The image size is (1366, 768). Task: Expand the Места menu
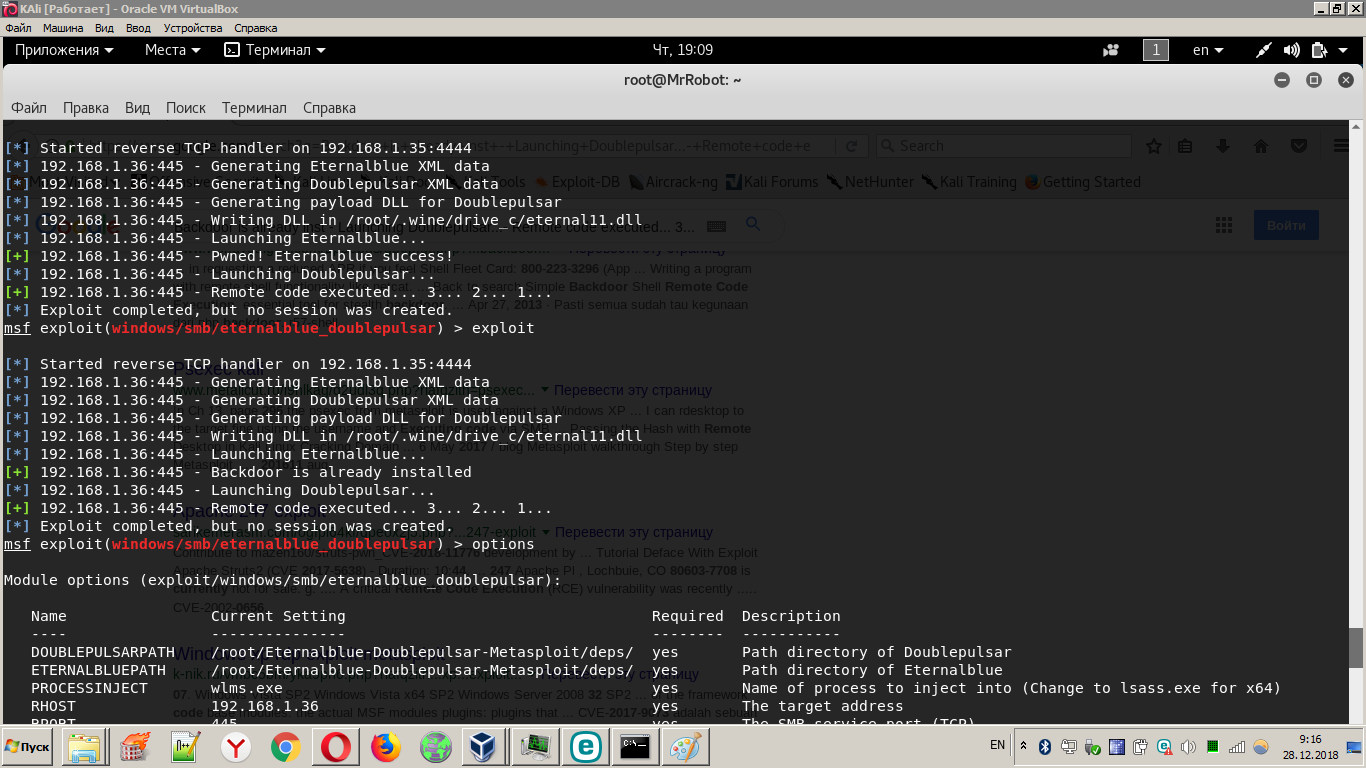tap(172, 50)
